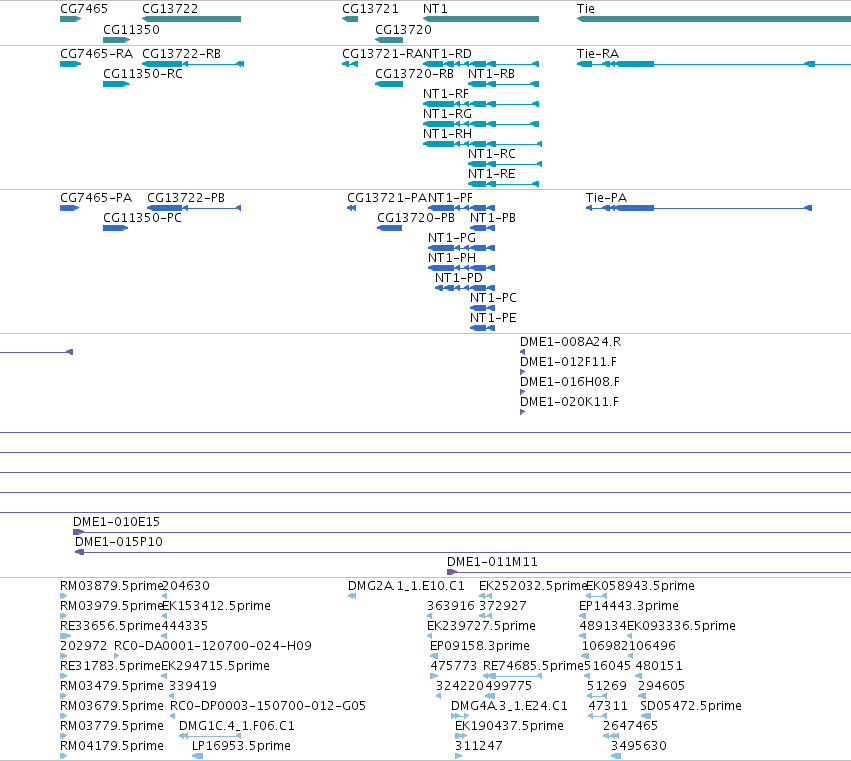This screenshot has height=761, width=851.
Task: Open EST label DMG2A.1_1.E10.C1
Action: (407, 586)
